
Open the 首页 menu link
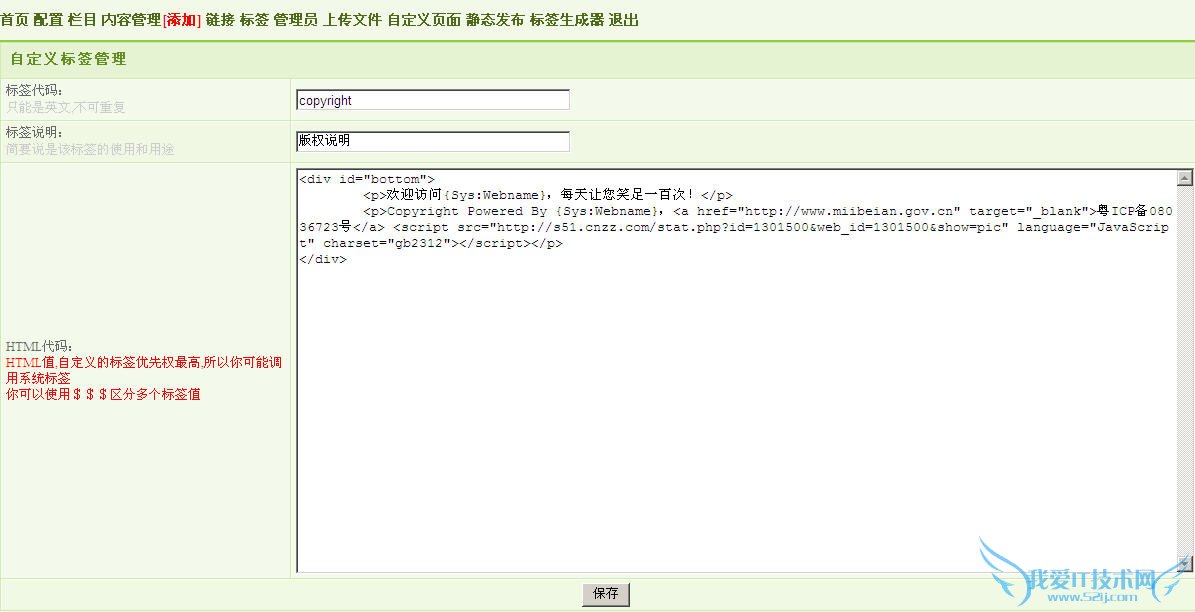coord(14,21)
